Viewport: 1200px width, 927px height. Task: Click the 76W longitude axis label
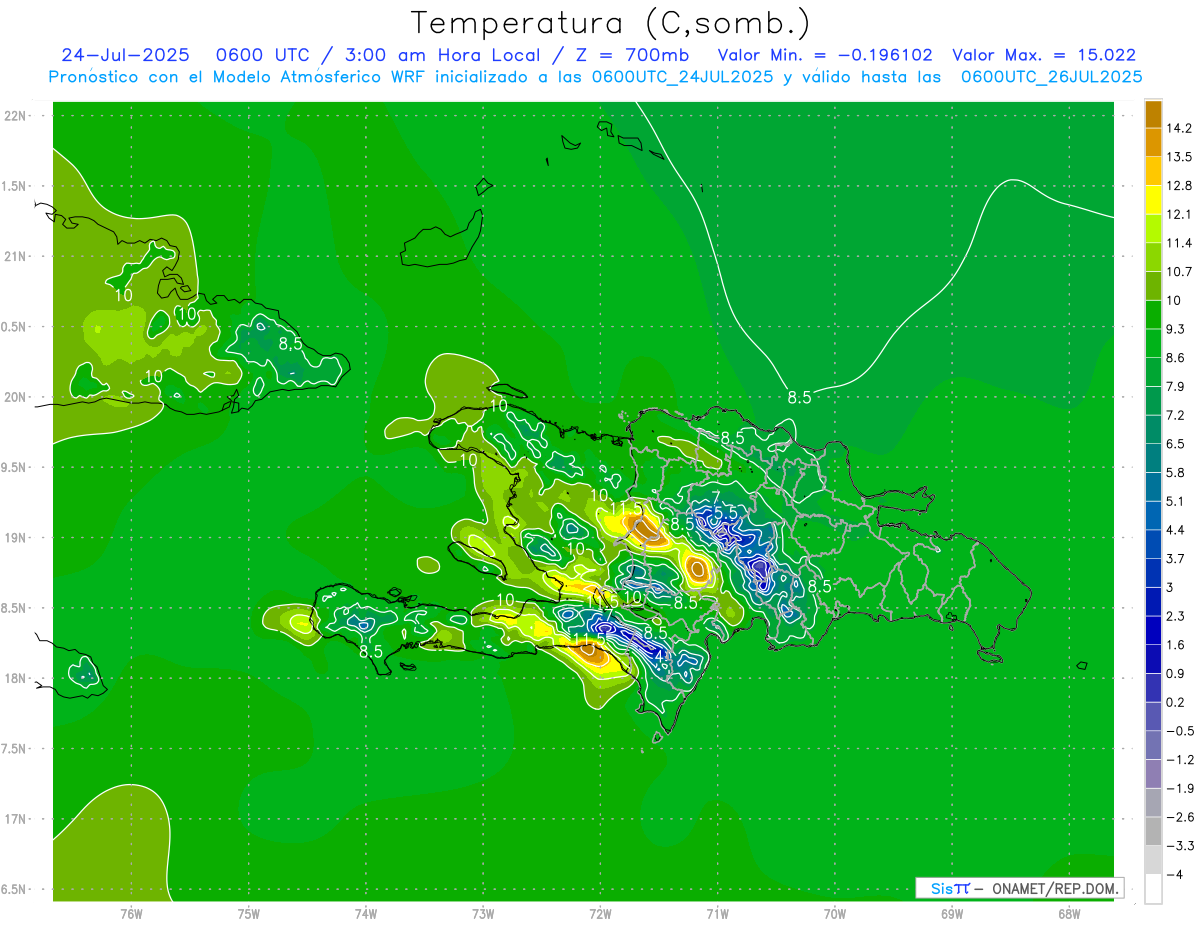131,914
